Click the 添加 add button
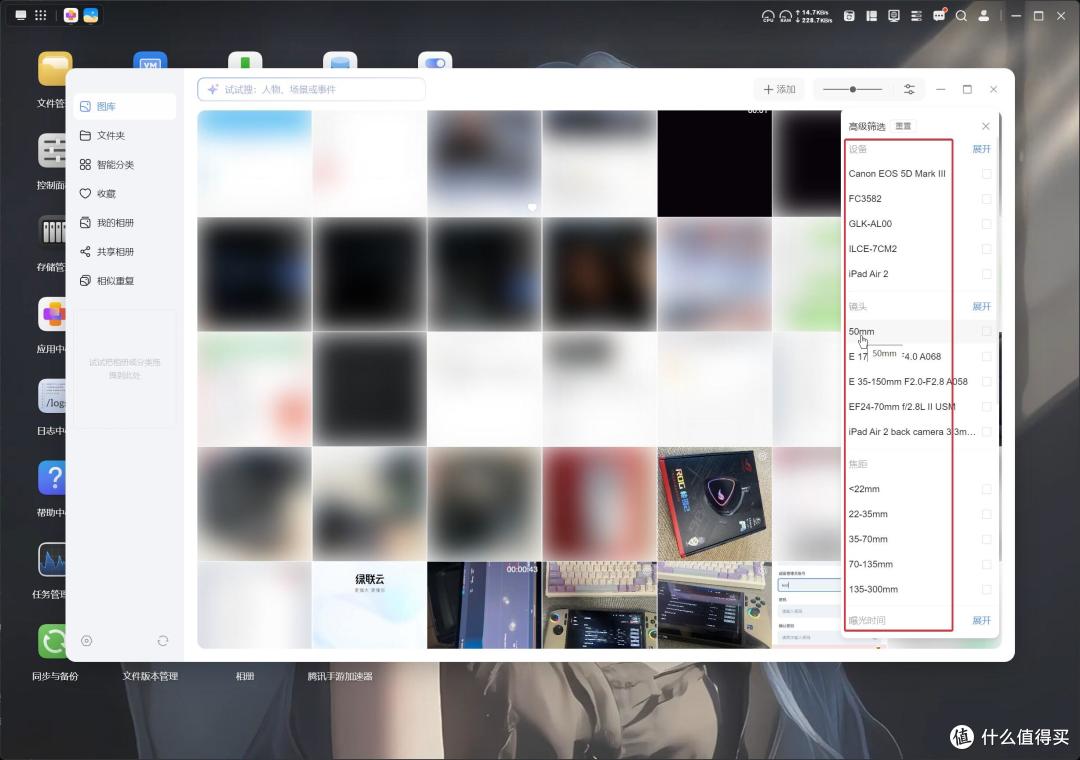This screenshot has height=760, width=1080. point(780,90)
